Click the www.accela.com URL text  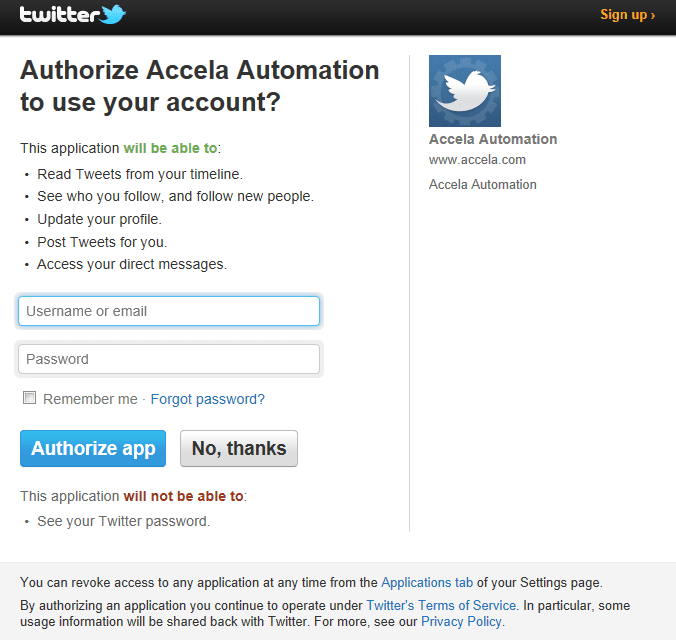tap(477, 160)
